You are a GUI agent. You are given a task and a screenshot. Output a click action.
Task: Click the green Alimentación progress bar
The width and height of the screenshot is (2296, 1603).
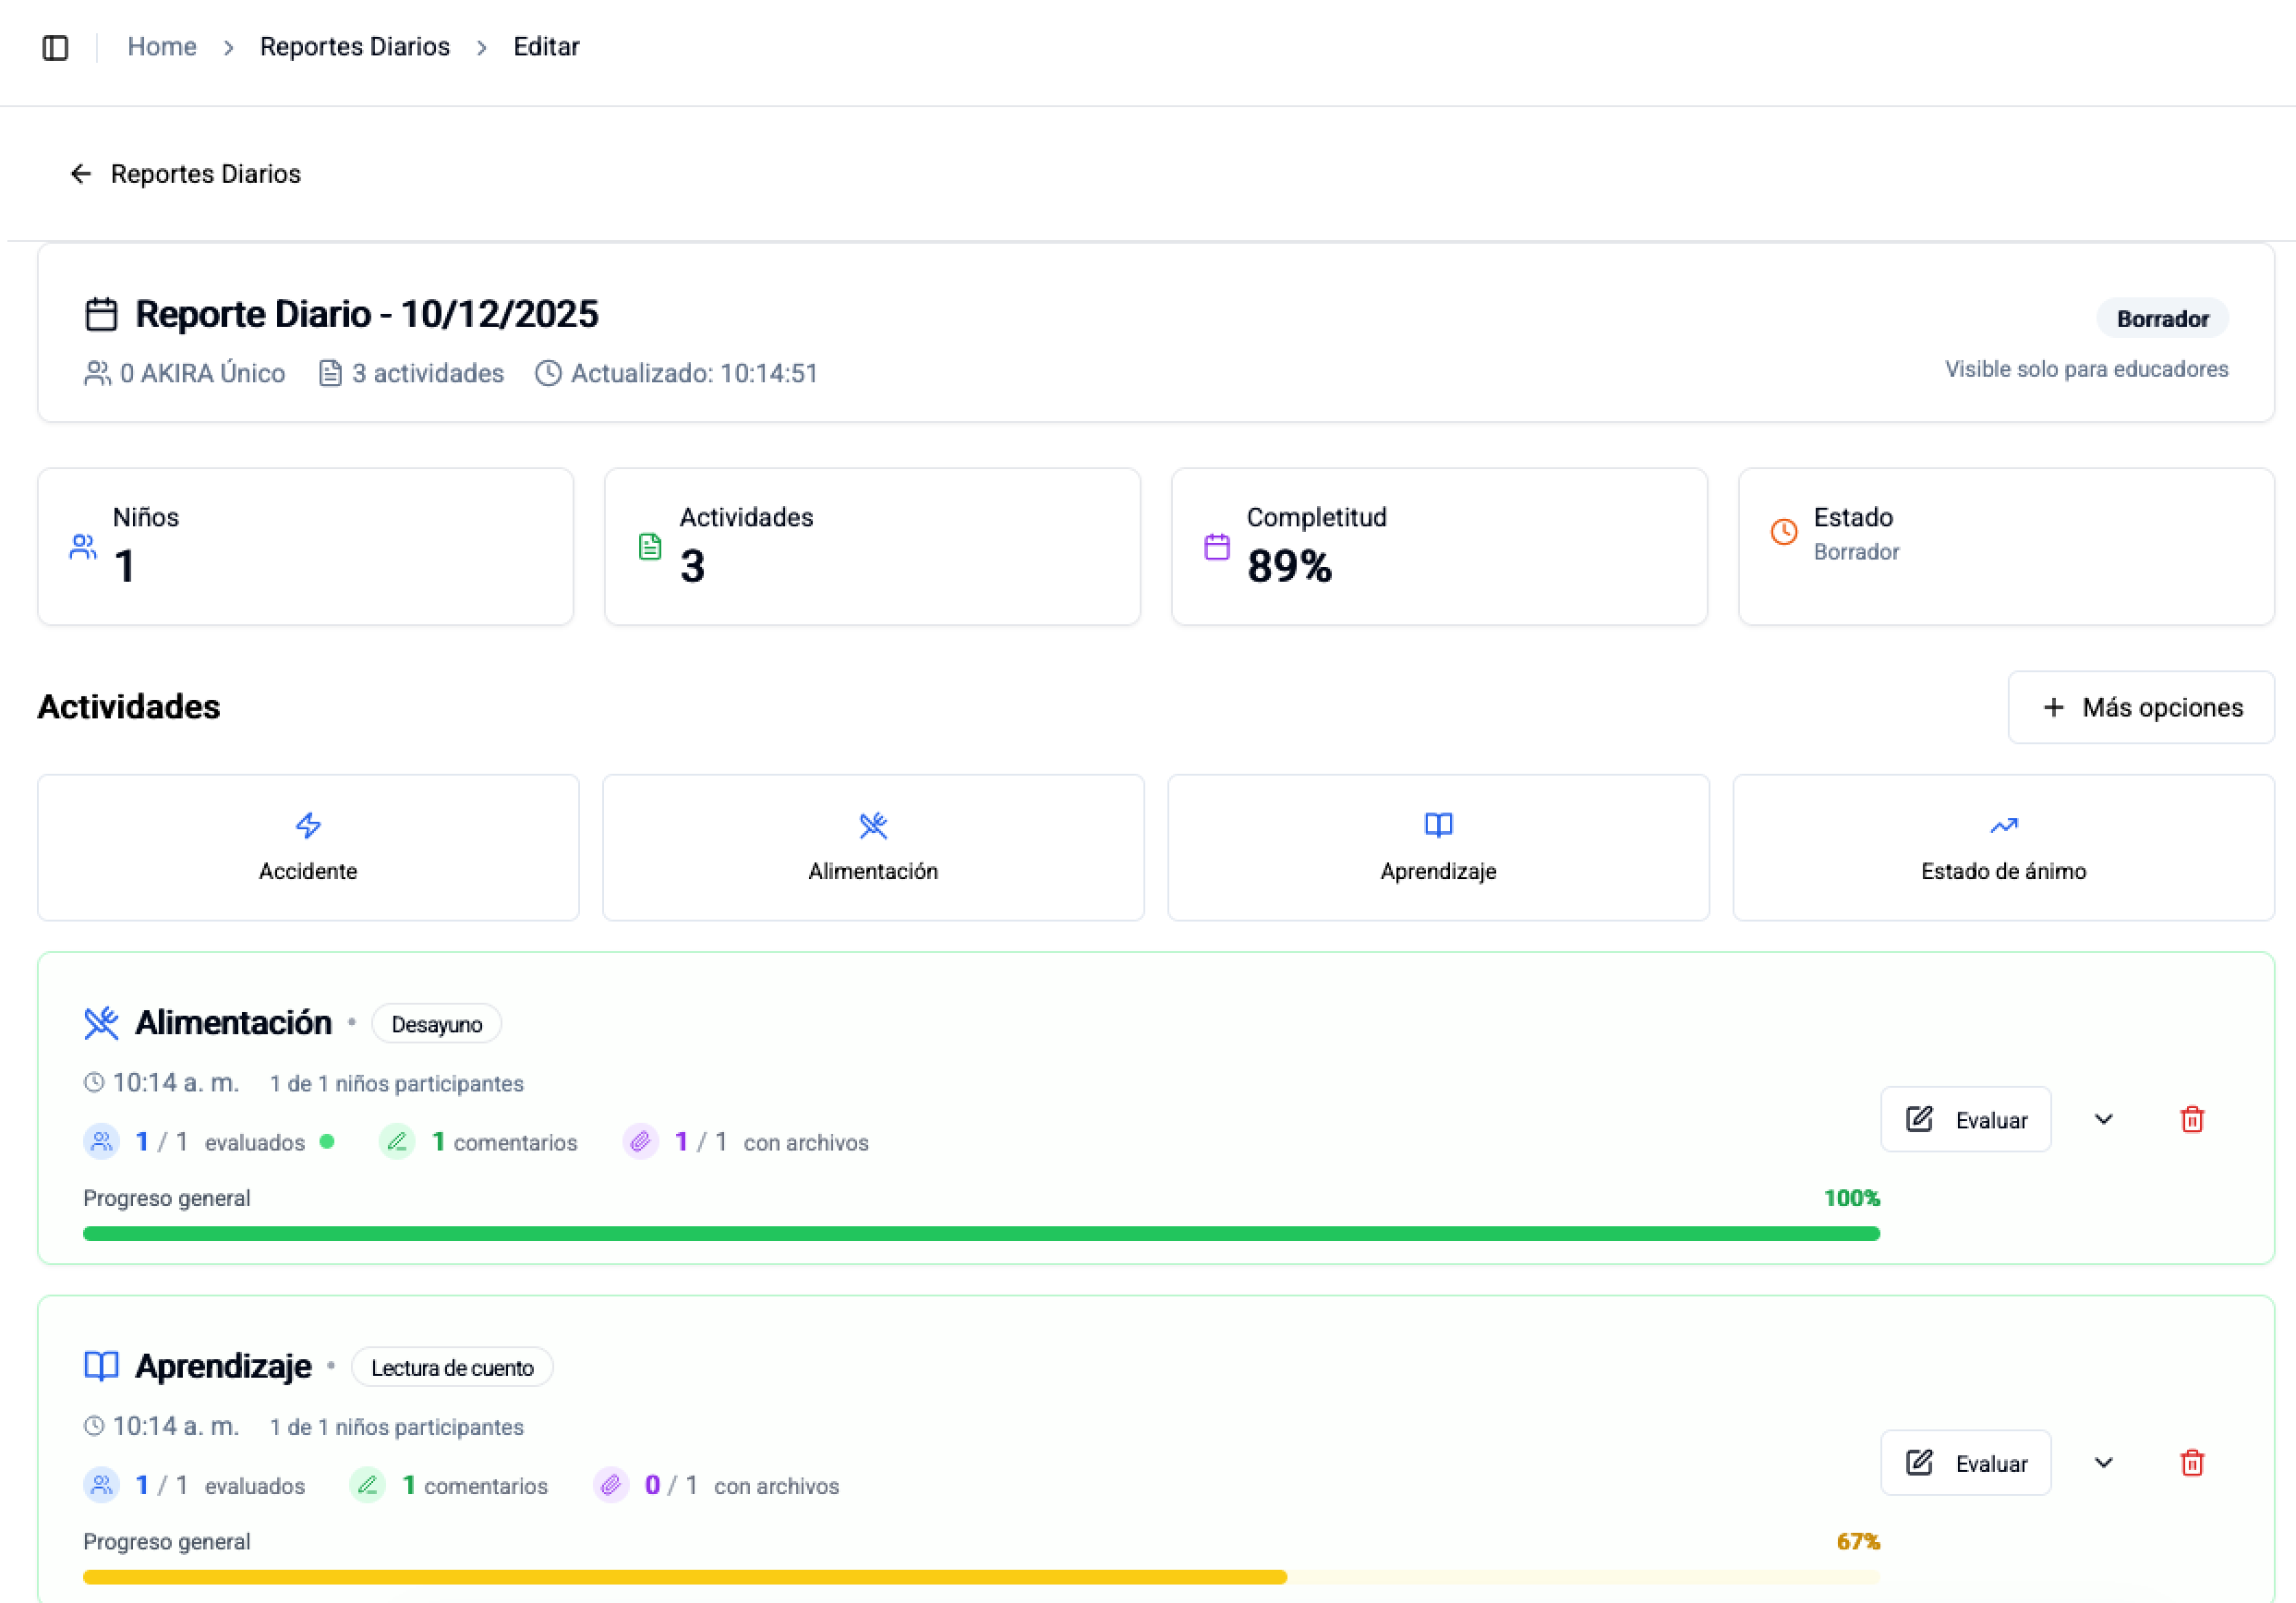[x=980, y=1233]
